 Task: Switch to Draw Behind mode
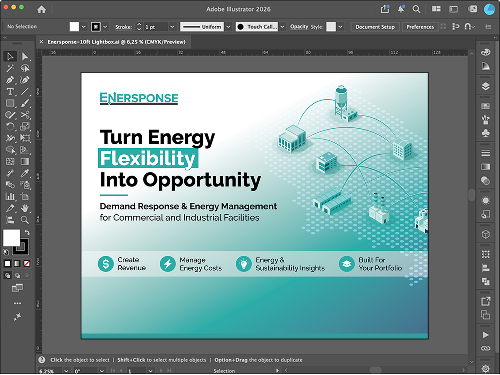coord(17,275)
